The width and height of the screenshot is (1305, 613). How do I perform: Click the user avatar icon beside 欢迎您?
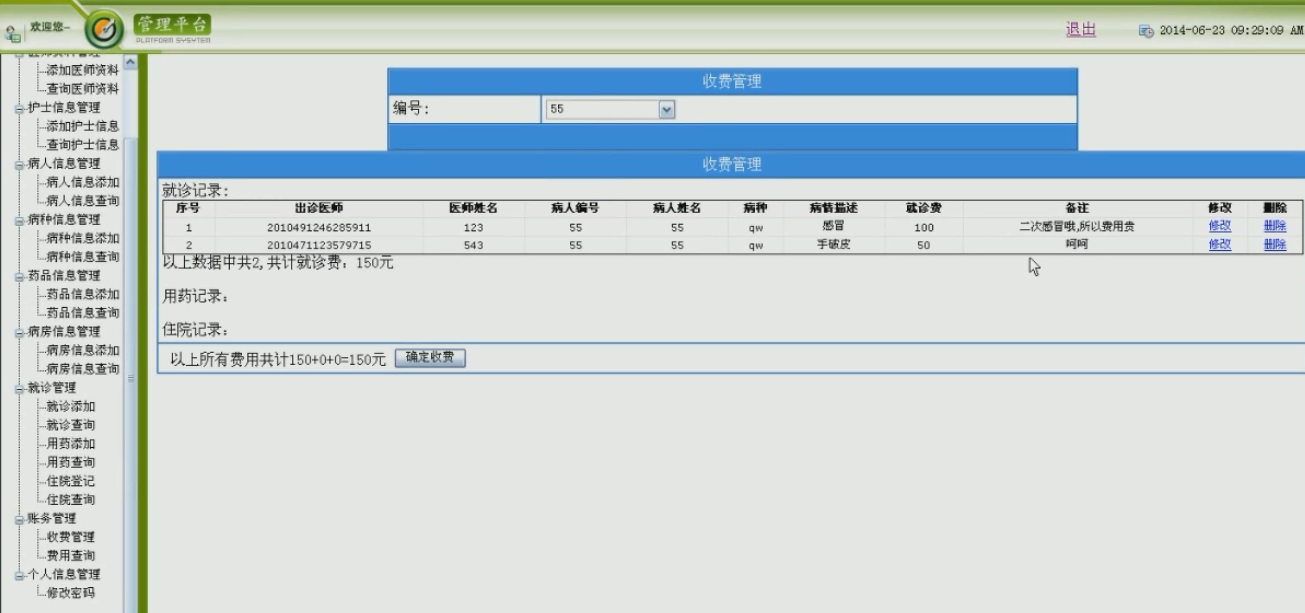[13, 32]
